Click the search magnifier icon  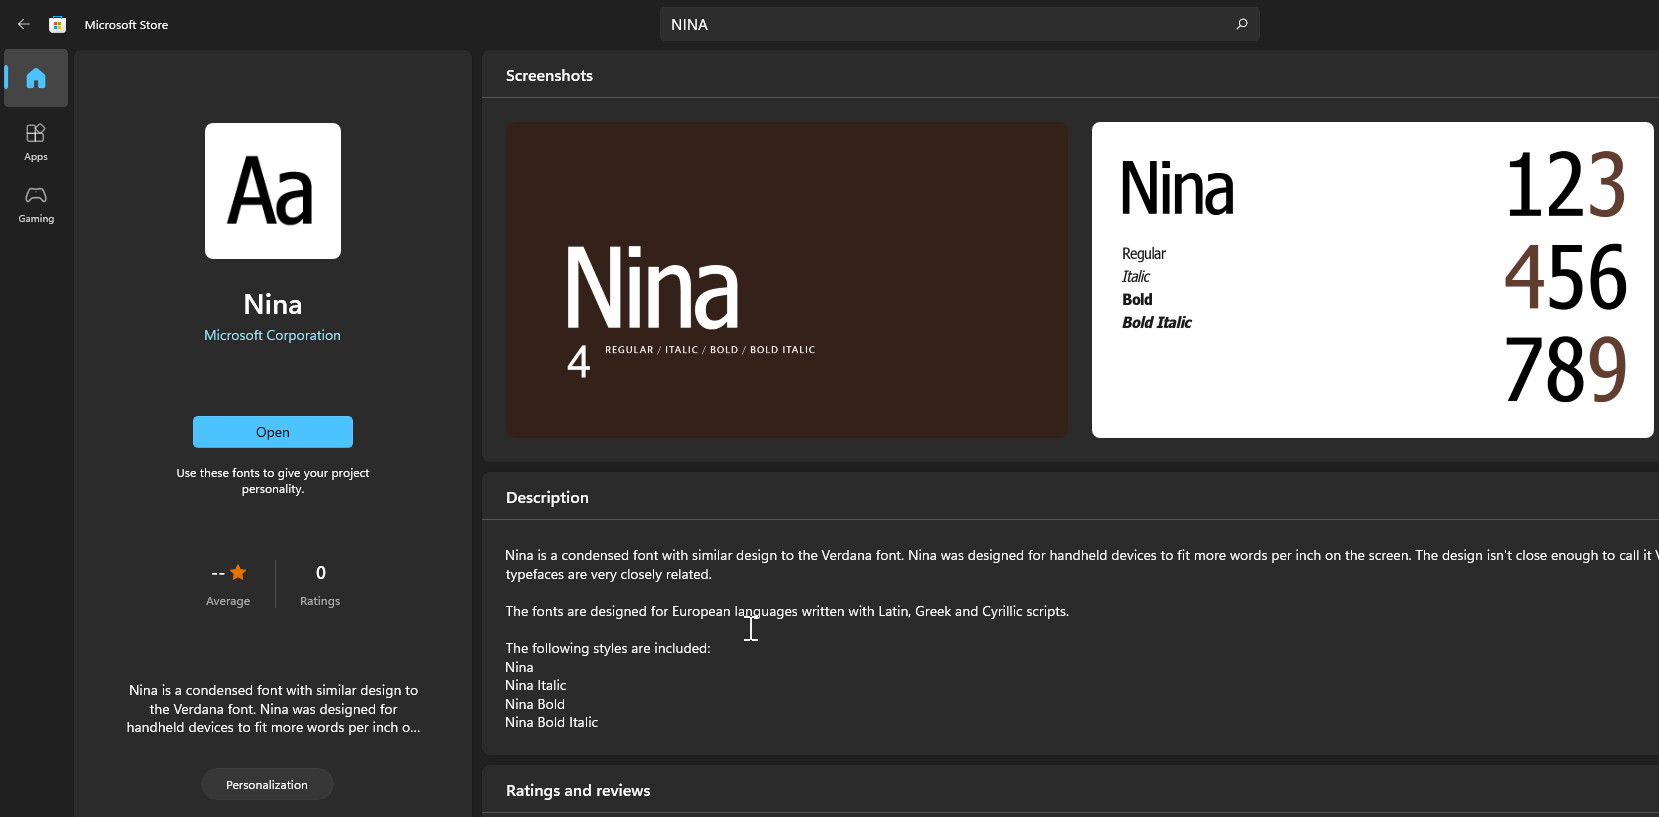coord(1242,24)
